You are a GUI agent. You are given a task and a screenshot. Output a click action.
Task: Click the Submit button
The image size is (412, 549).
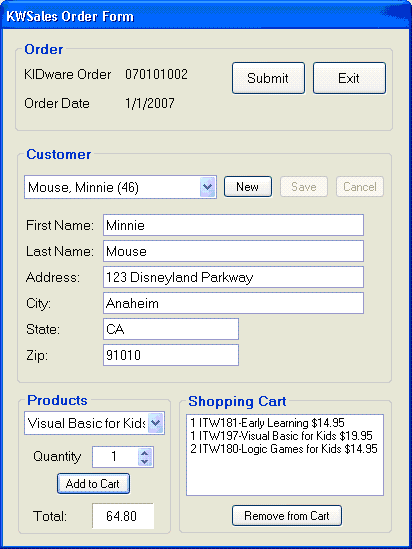tap(268, 78)
